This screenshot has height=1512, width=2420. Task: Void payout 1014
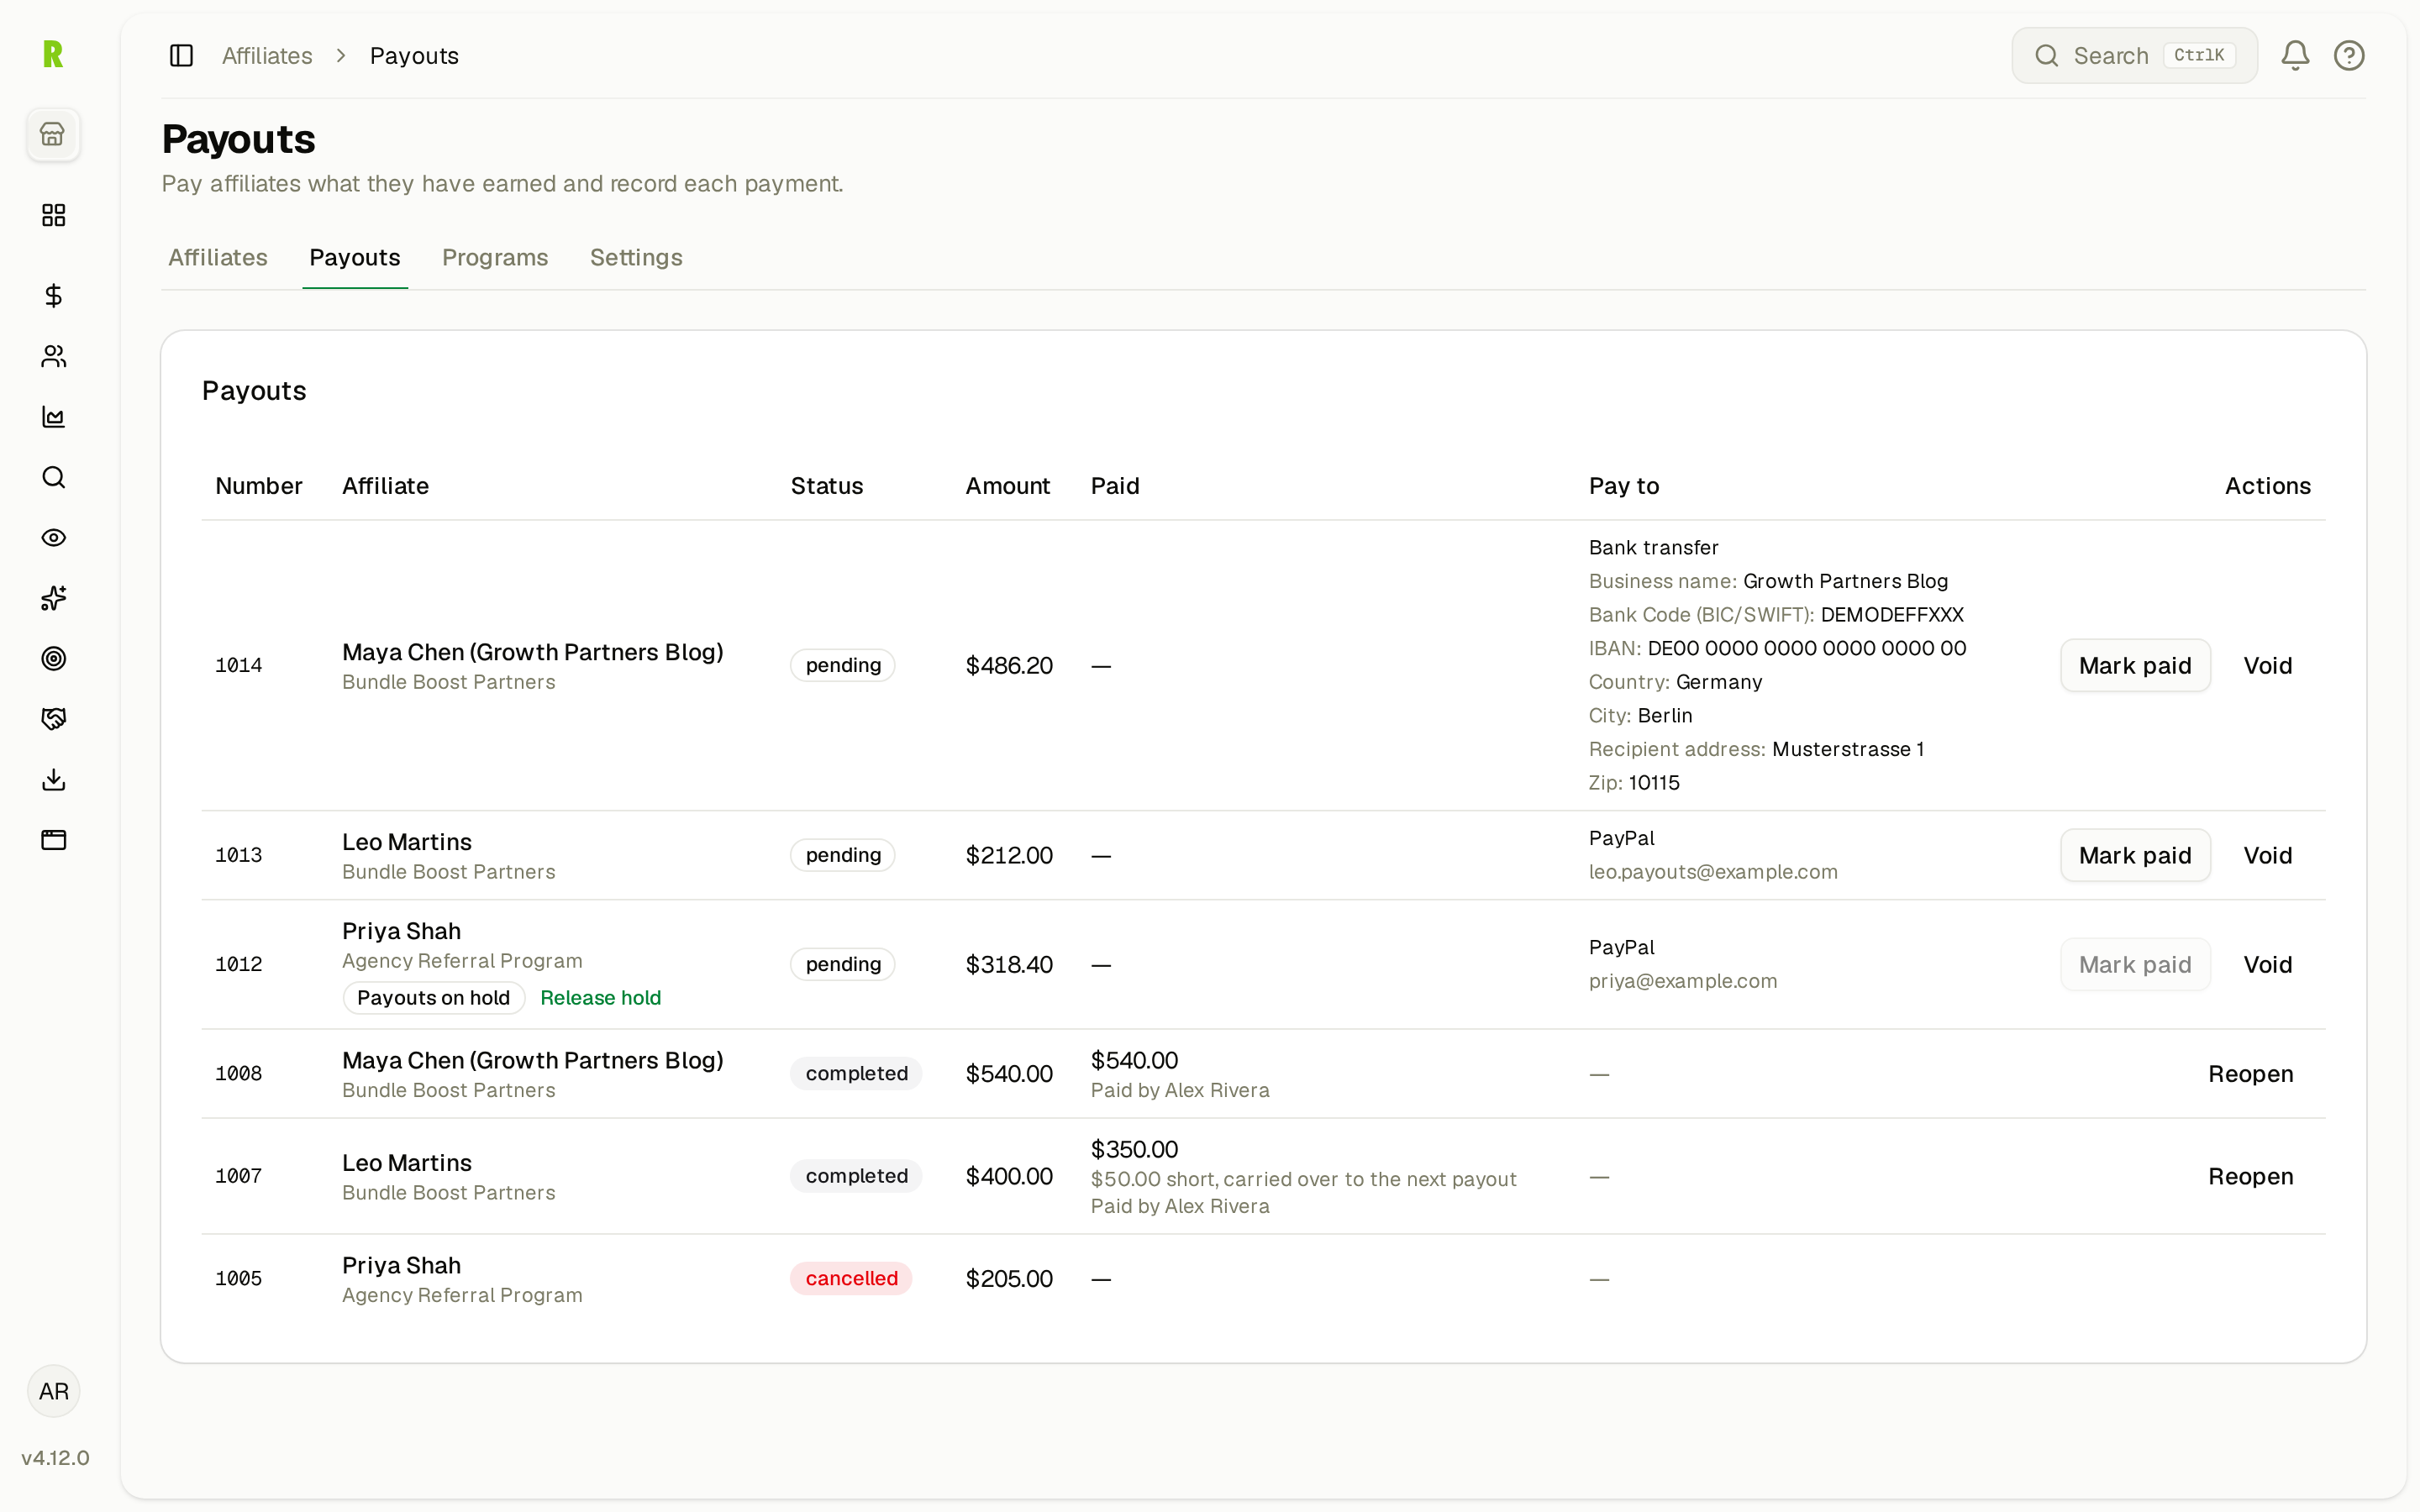pyautogui.click(x=2267, y=665)
